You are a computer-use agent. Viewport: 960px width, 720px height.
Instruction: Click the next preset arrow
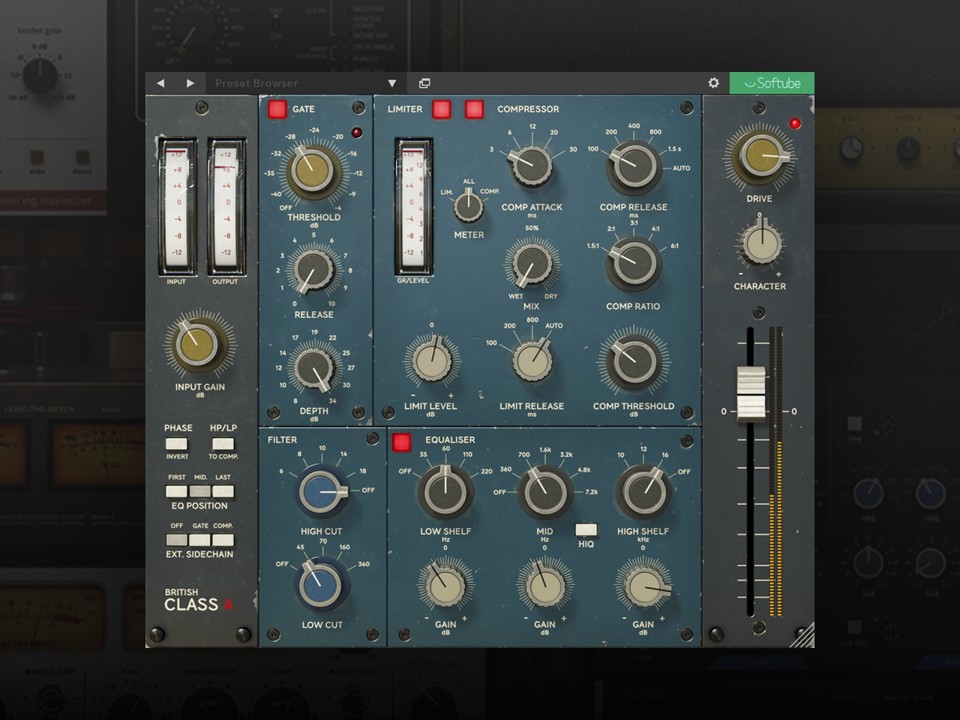pos(190,83)
